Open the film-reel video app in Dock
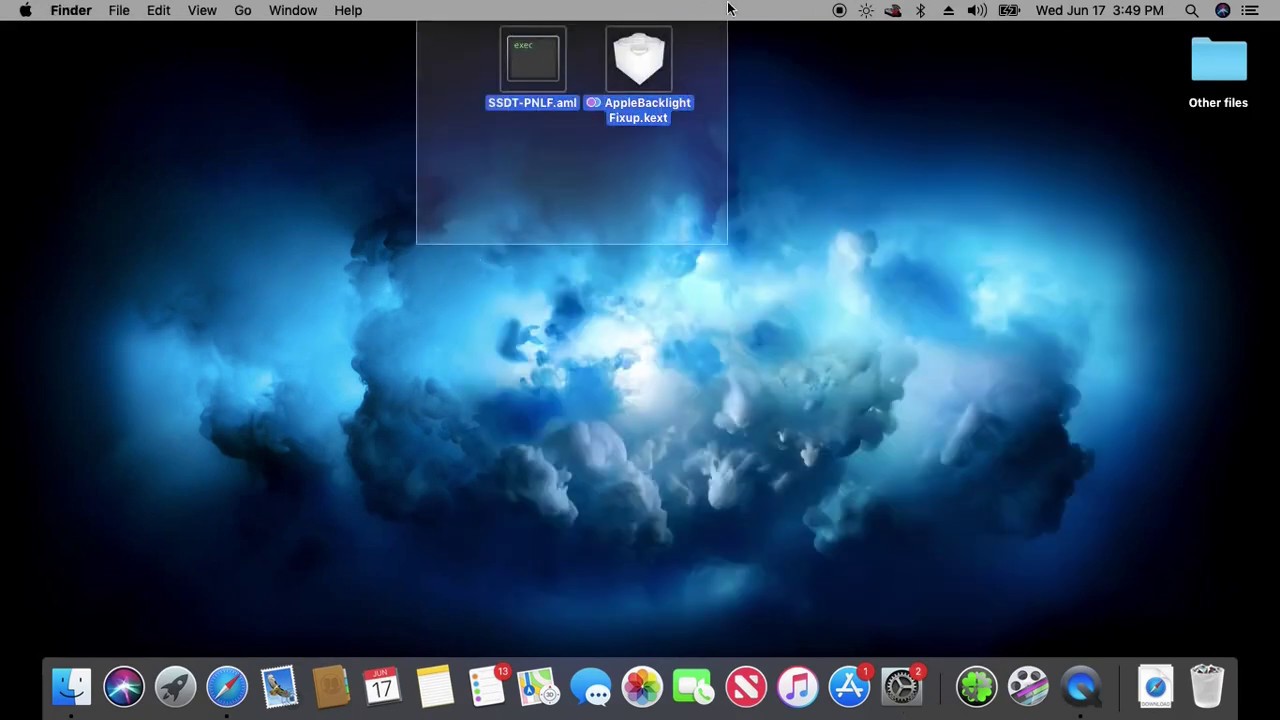The image size is (1280, 720). (1028, 687)
